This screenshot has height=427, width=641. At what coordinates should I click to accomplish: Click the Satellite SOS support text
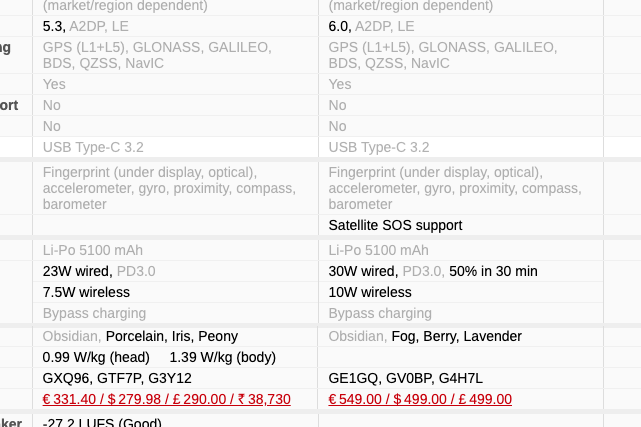[x=395, y=225]
